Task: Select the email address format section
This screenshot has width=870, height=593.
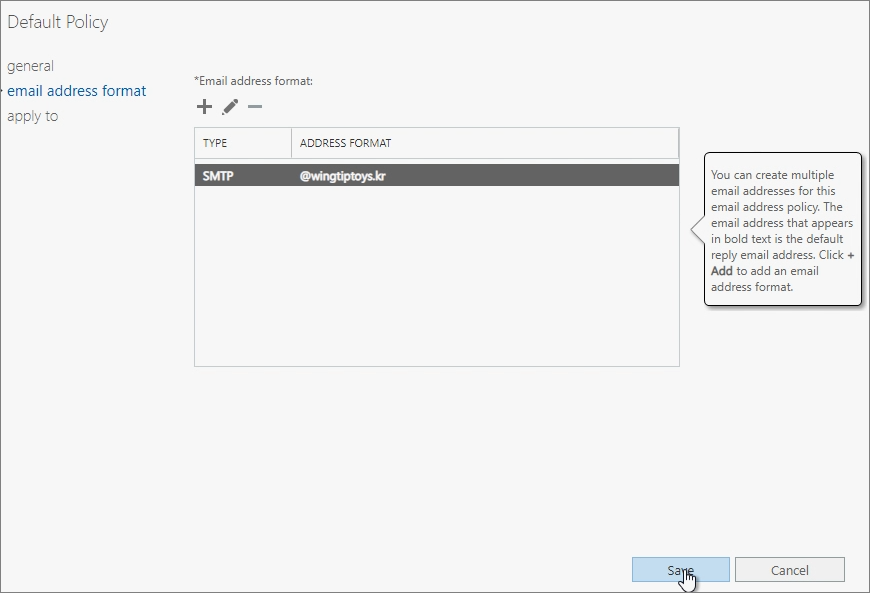Action: [77, 91]
